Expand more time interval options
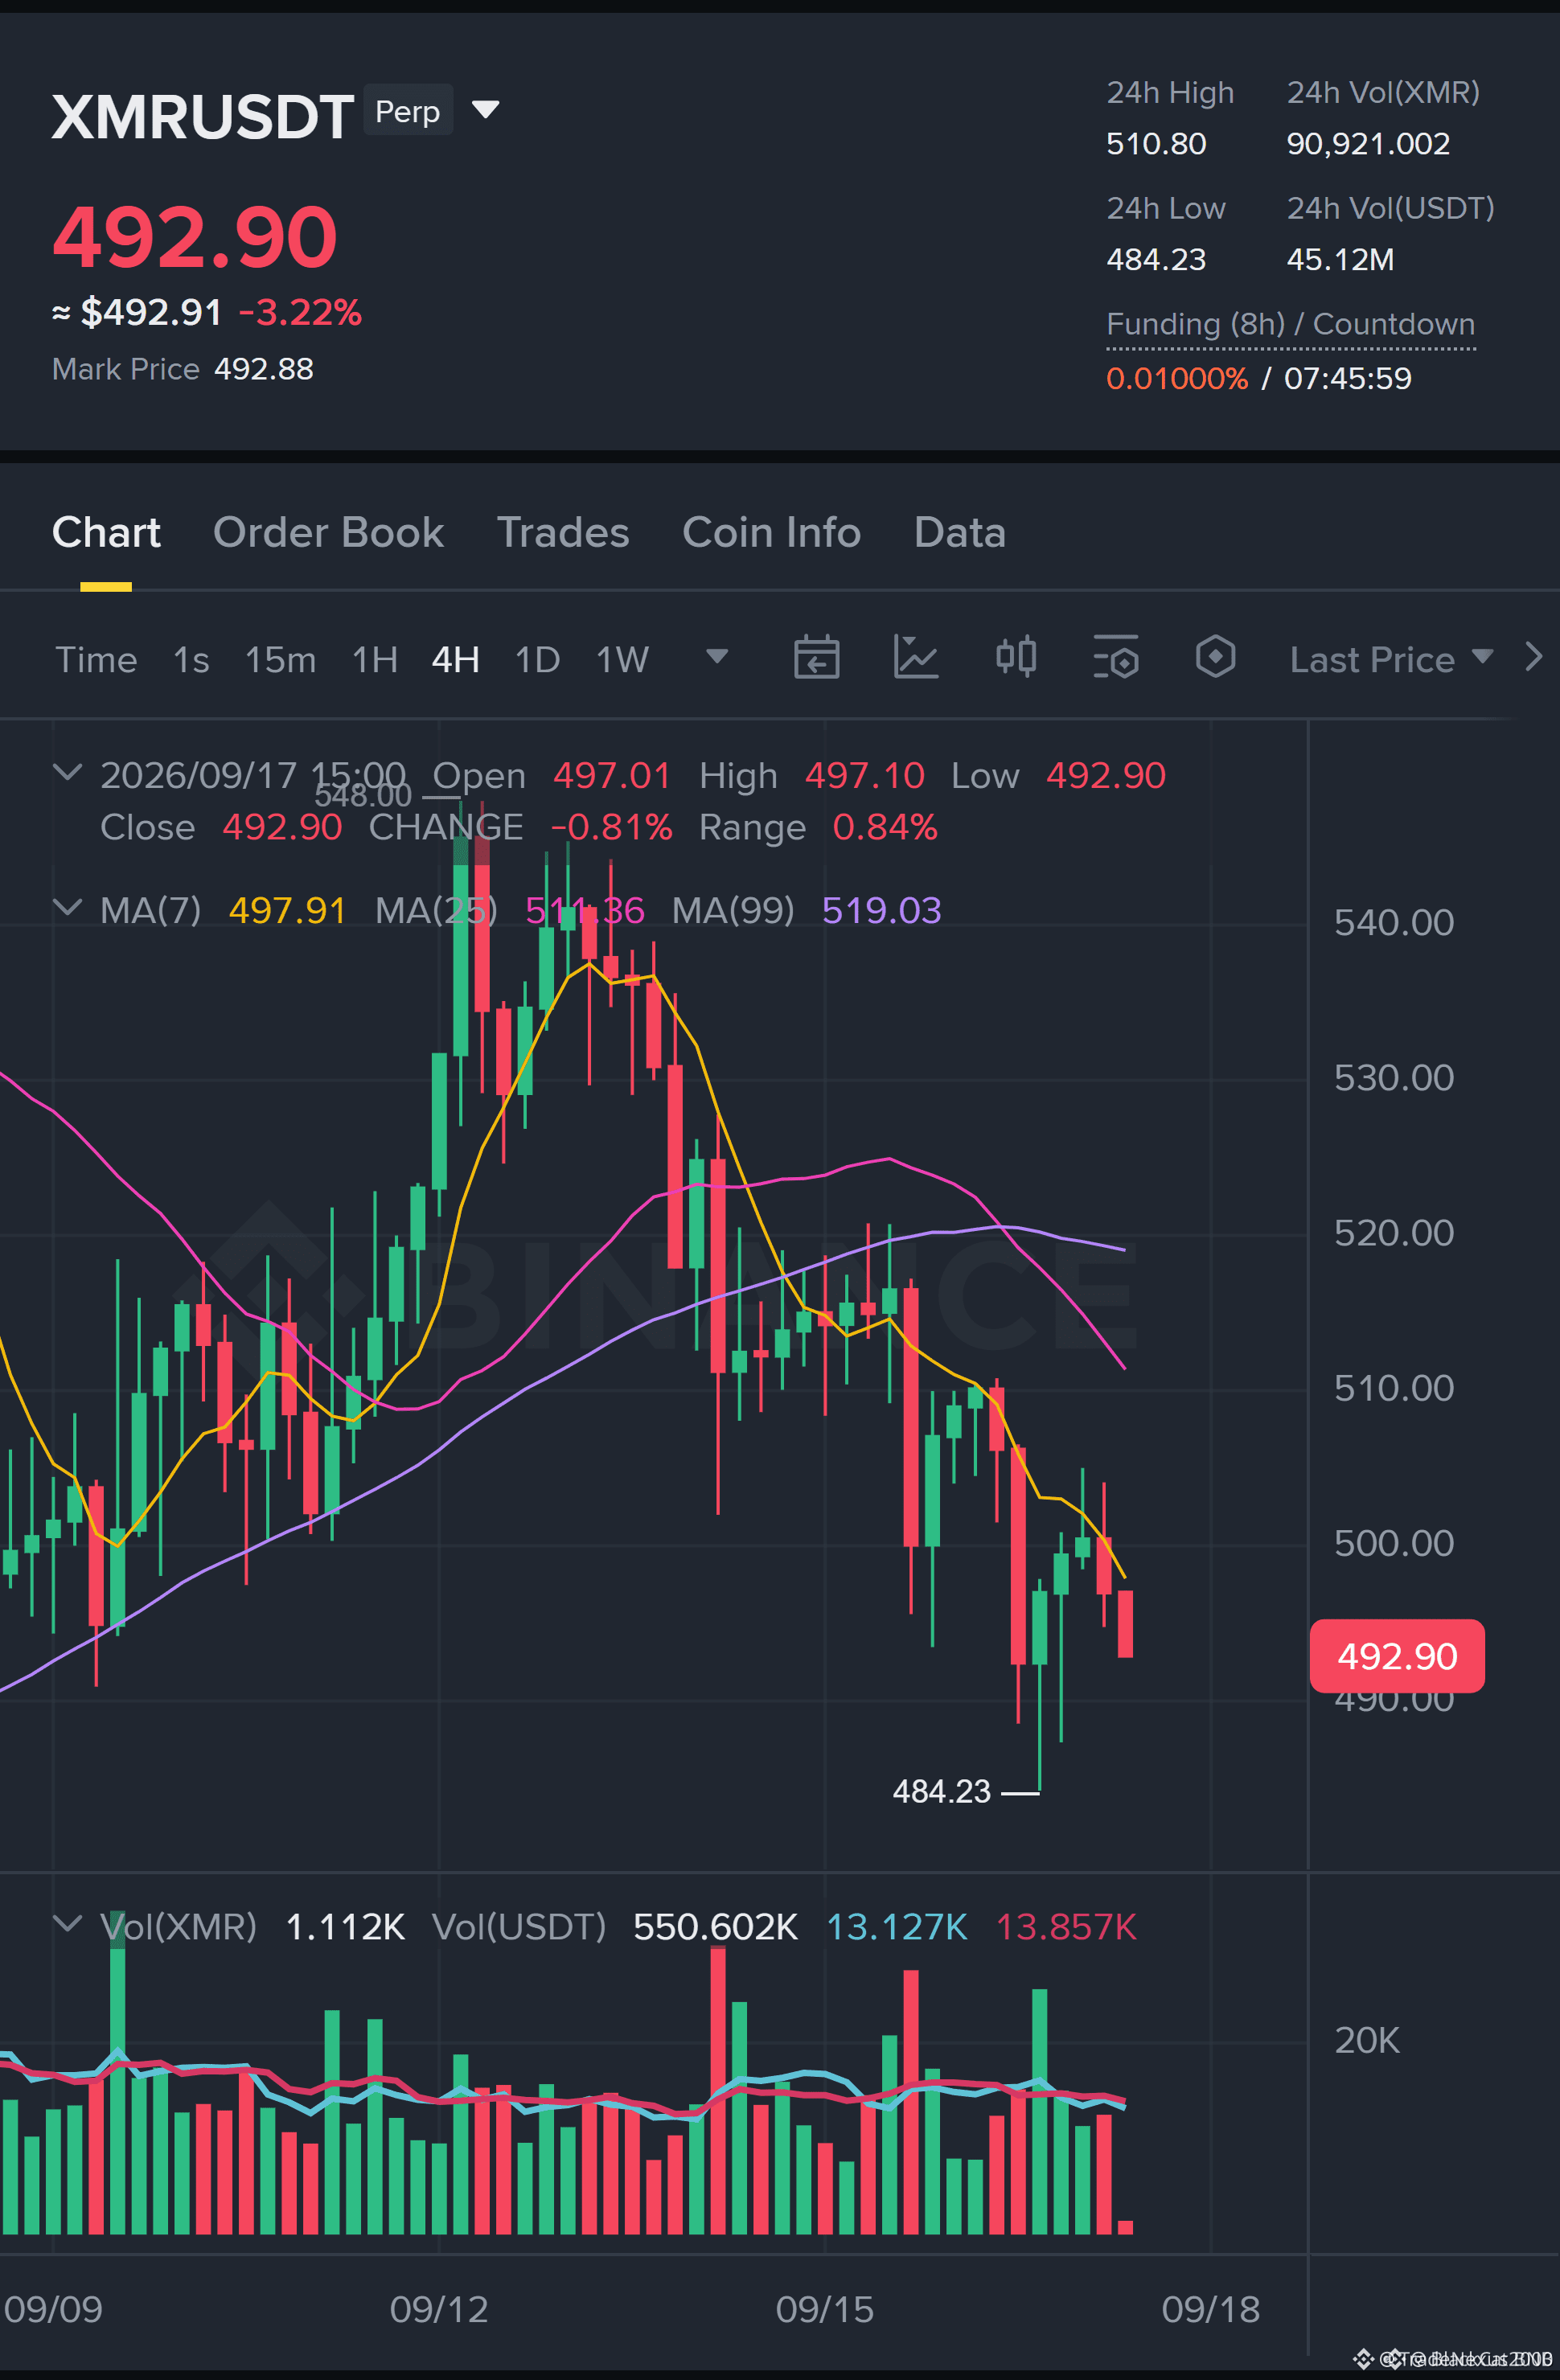The image size is (1560, 2380). click(717, 656)
